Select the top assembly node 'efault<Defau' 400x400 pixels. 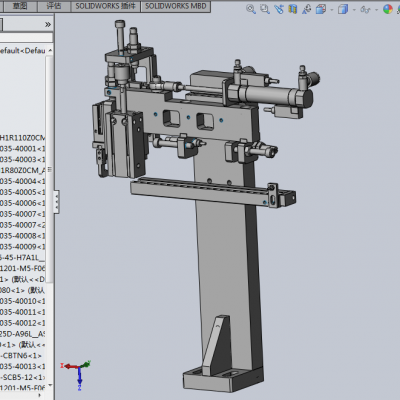click(23, 51)
